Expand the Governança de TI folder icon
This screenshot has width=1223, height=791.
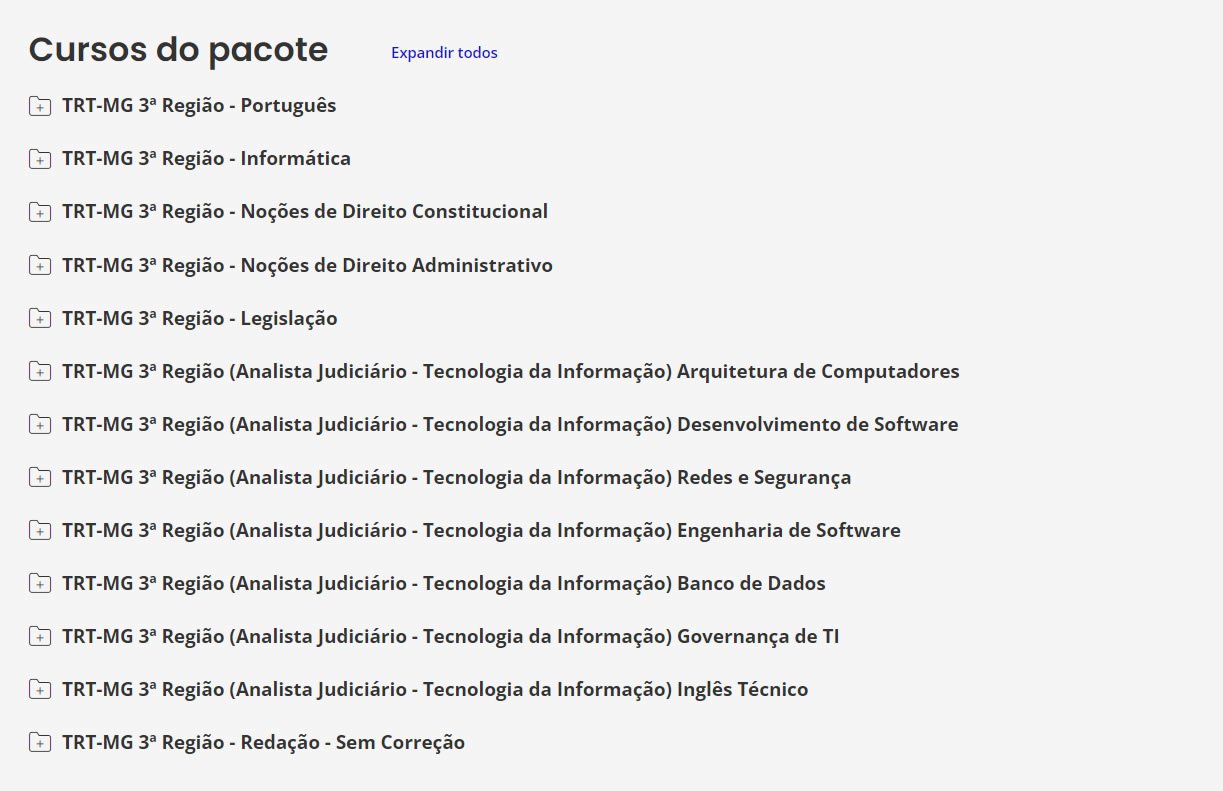(x=40, y=637)
